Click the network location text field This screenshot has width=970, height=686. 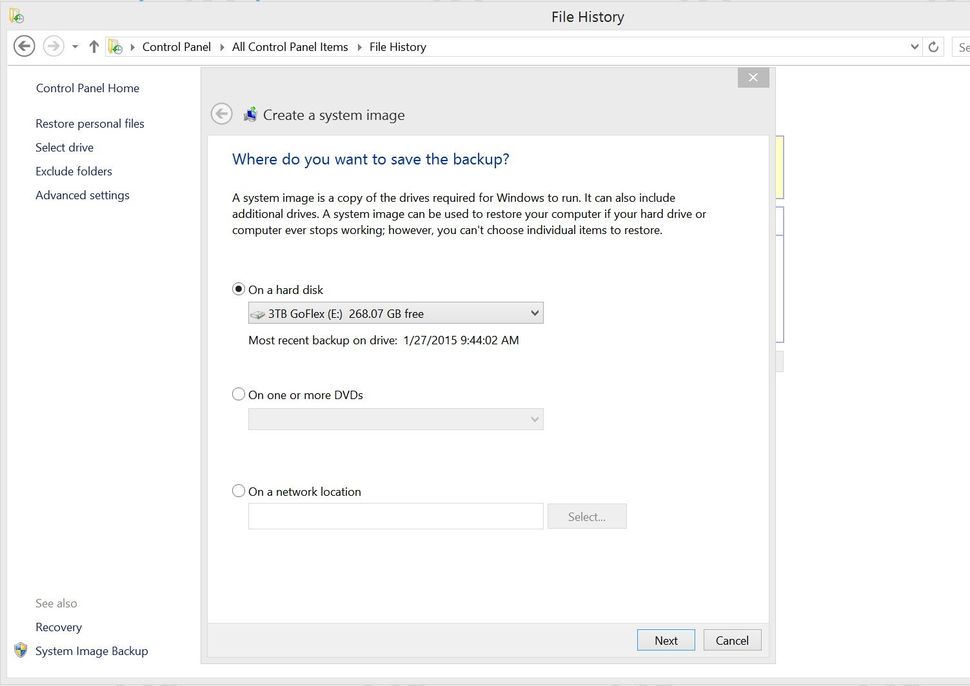pyautogui.click(x=395, y=516)
